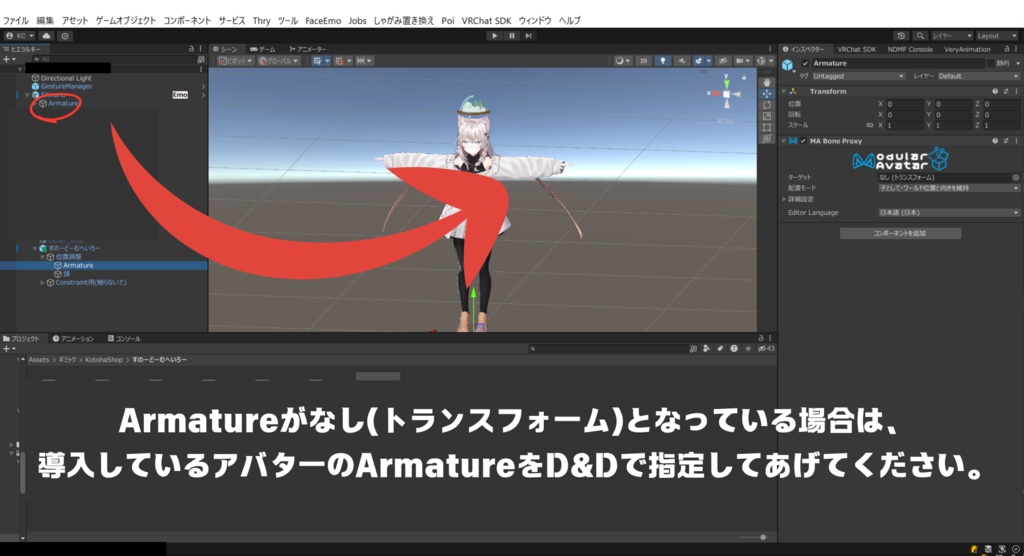1024x556 pixels.
Task: Open the settings gear beside cloud icon
Action: point(65,36)
